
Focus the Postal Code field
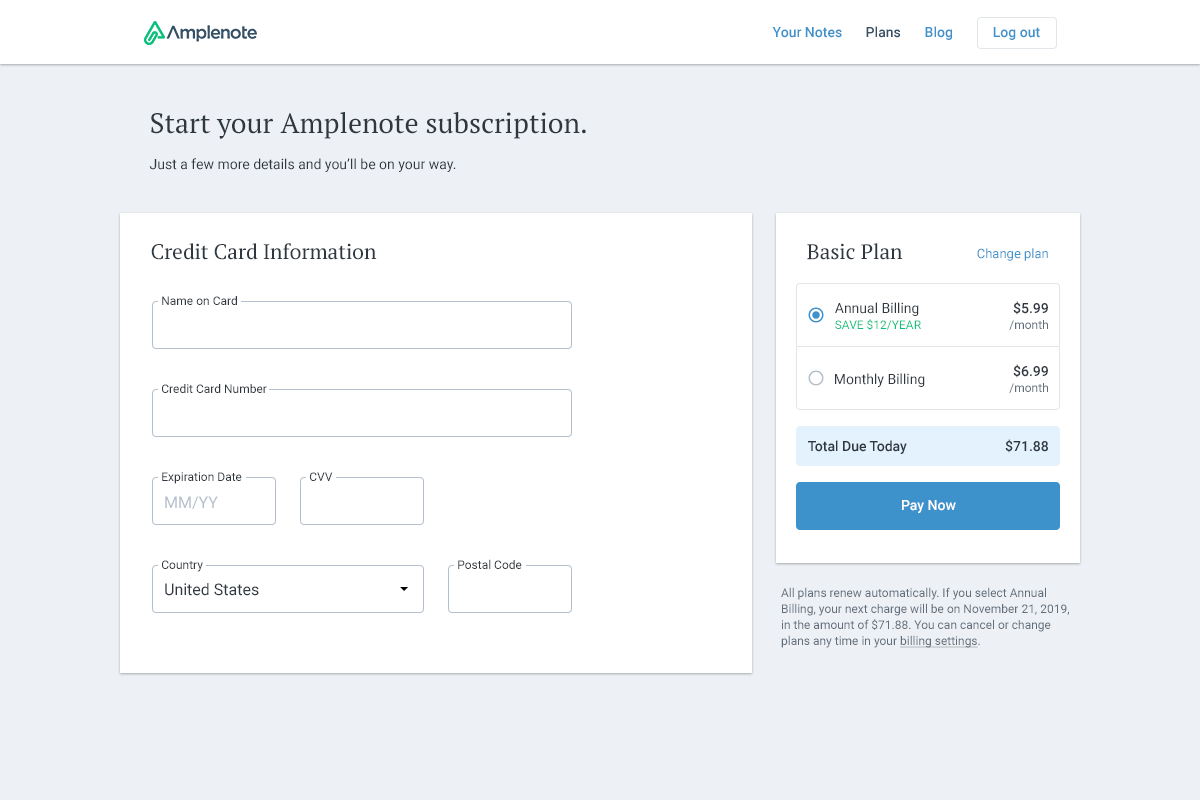pos(509,590)
